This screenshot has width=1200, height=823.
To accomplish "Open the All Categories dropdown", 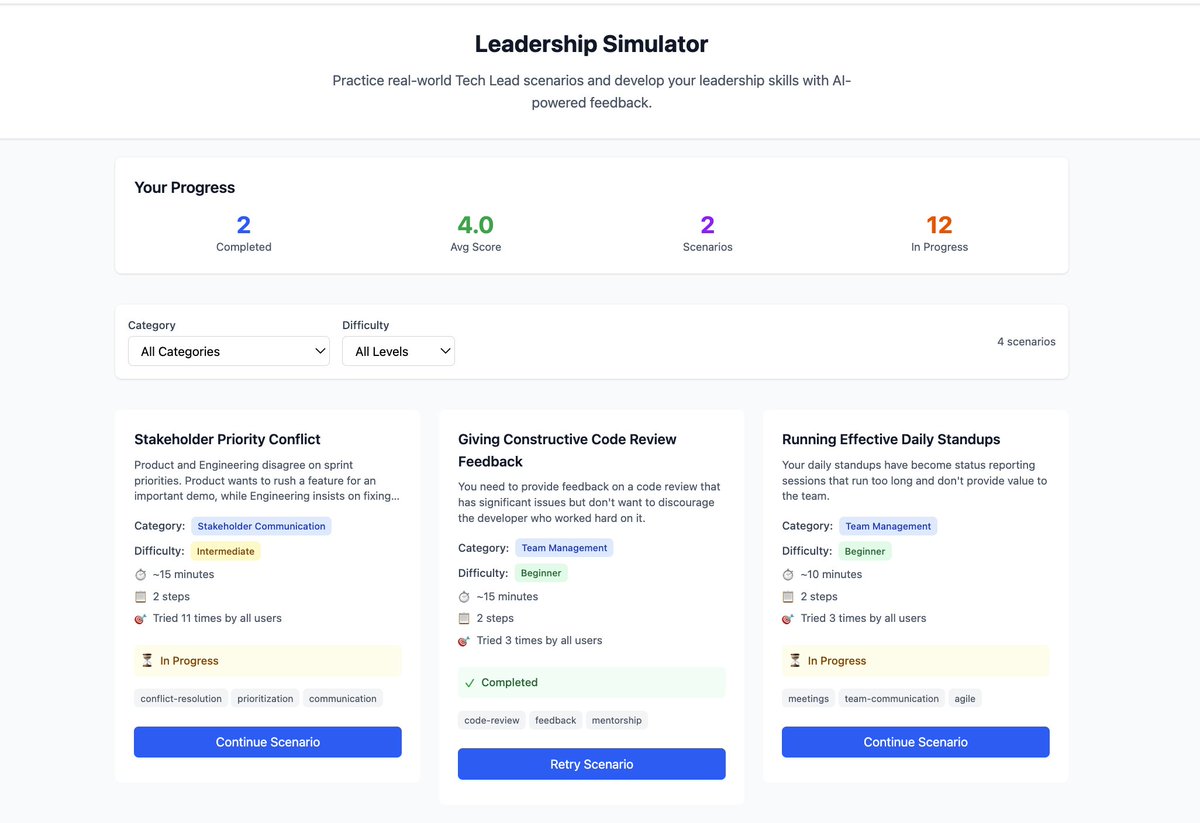I will [229, 351].
